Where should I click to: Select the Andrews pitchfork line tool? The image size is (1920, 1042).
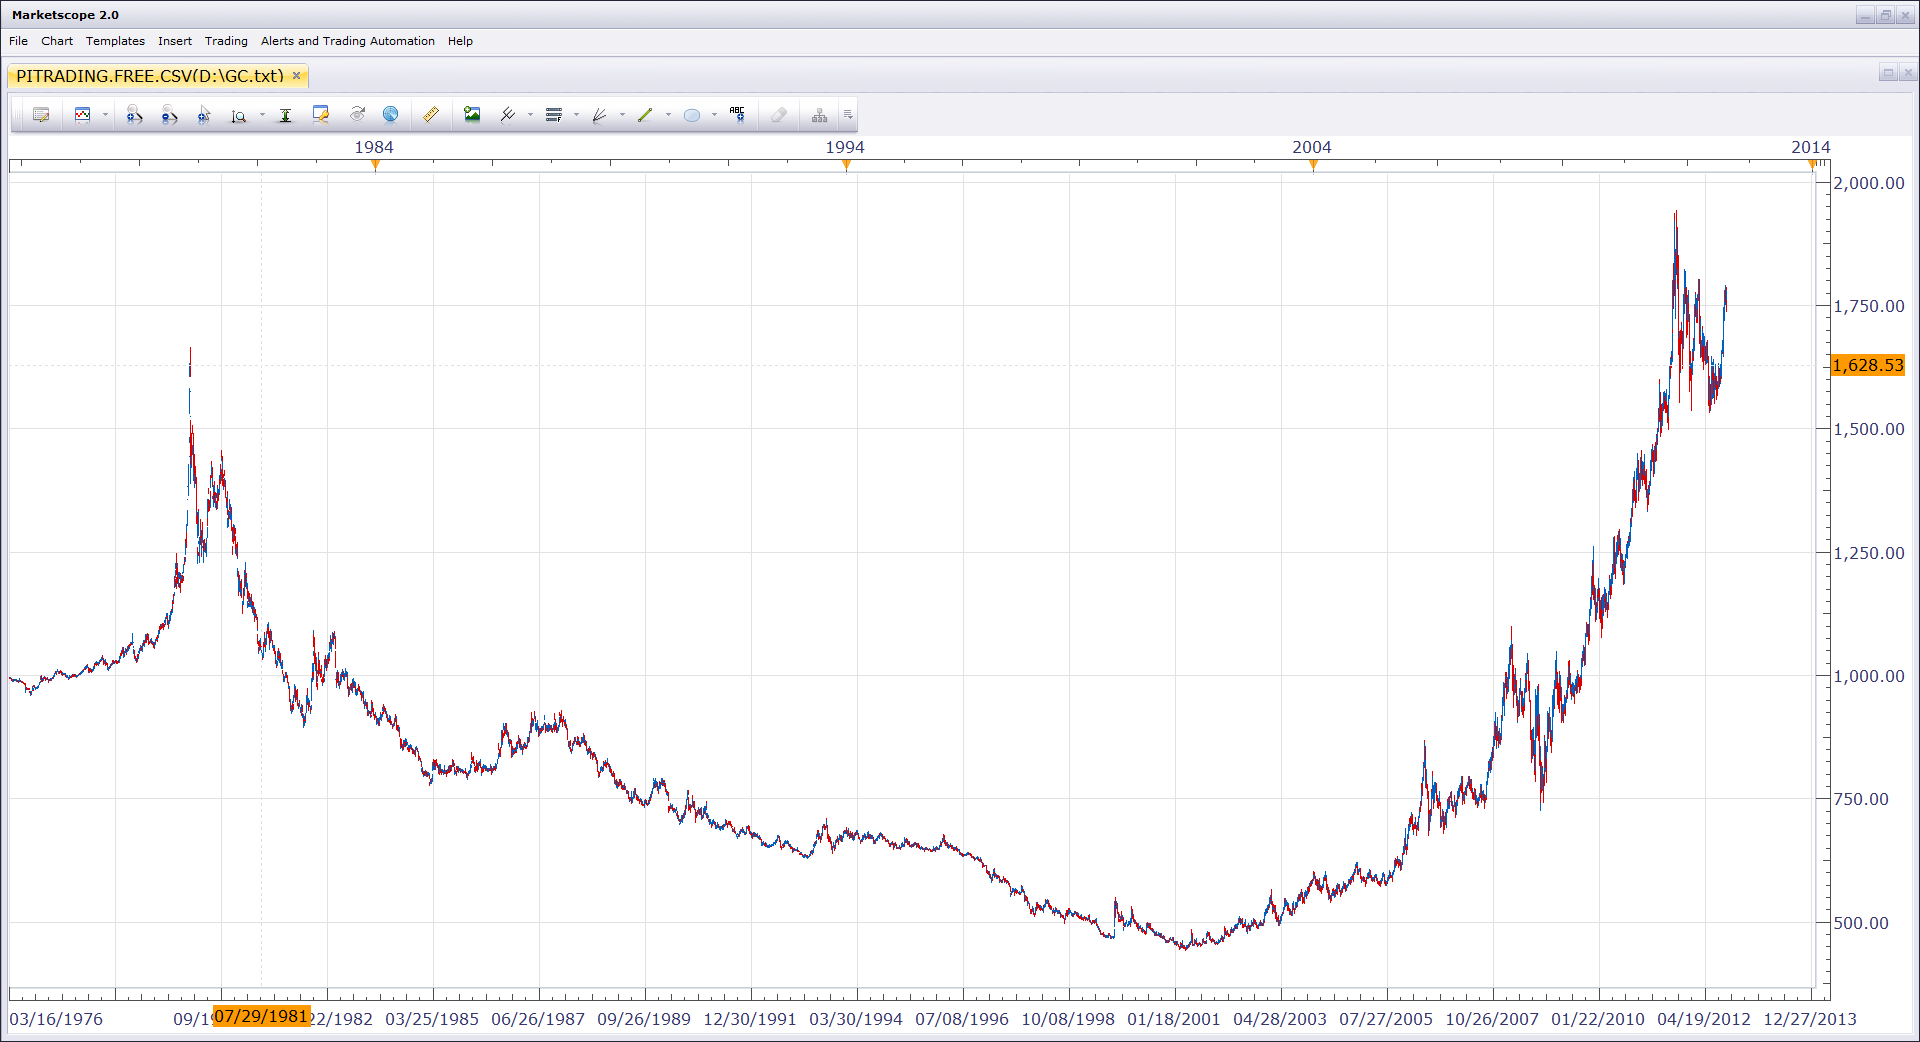point(508,115)
